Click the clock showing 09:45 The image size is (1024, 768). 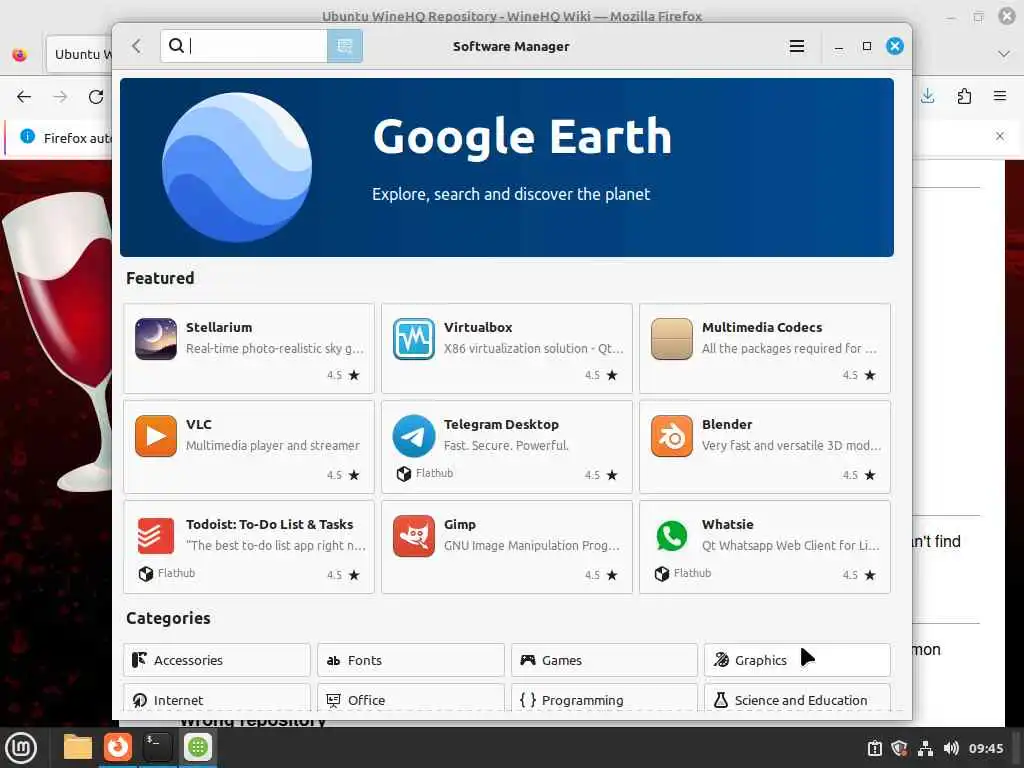pos(986,748)
